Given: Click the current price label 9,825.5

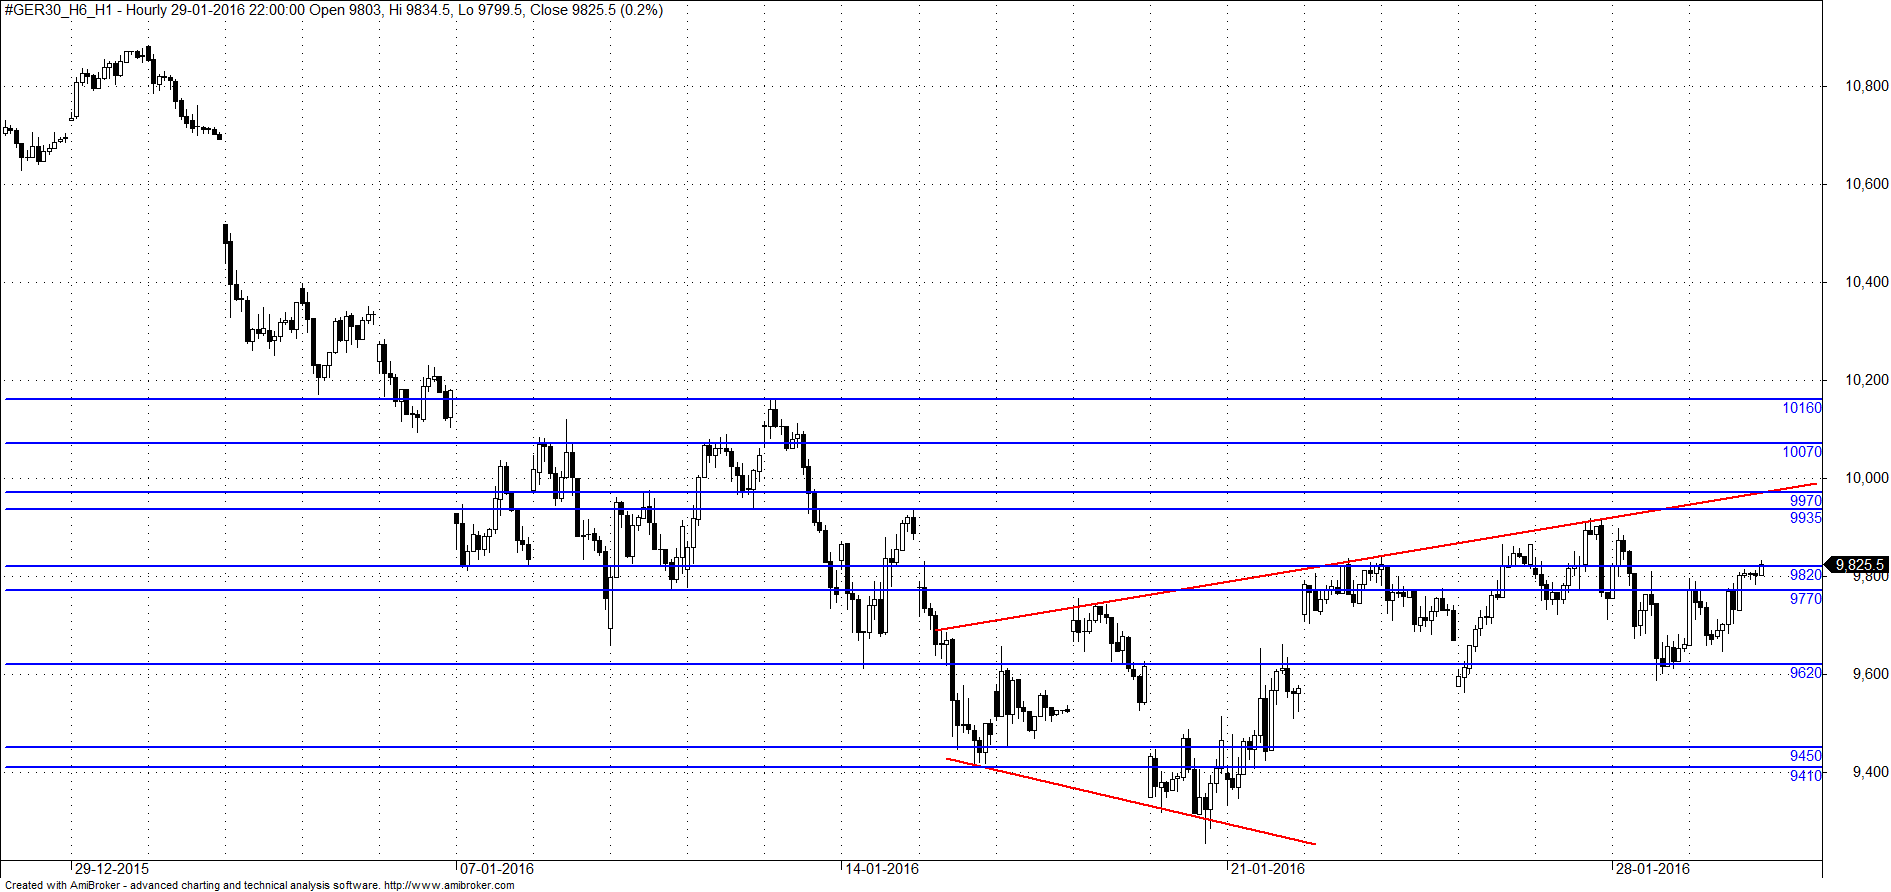Looking at the screenshot, I should [1857, 565].
